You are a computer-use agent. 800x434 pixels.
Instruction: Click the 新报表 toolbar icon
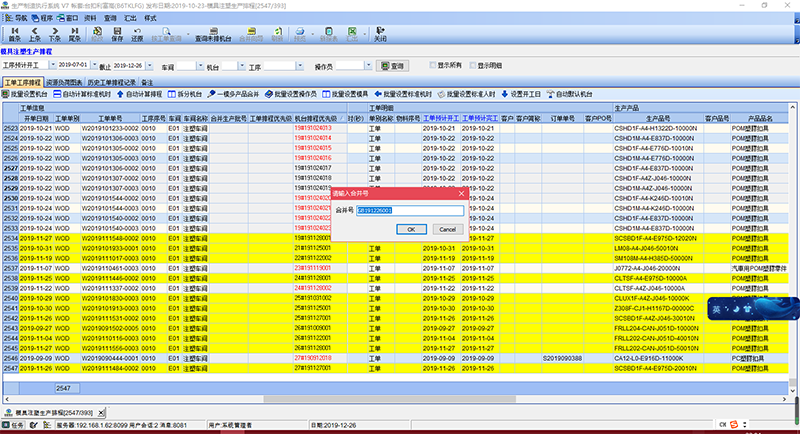click(329, 34)
